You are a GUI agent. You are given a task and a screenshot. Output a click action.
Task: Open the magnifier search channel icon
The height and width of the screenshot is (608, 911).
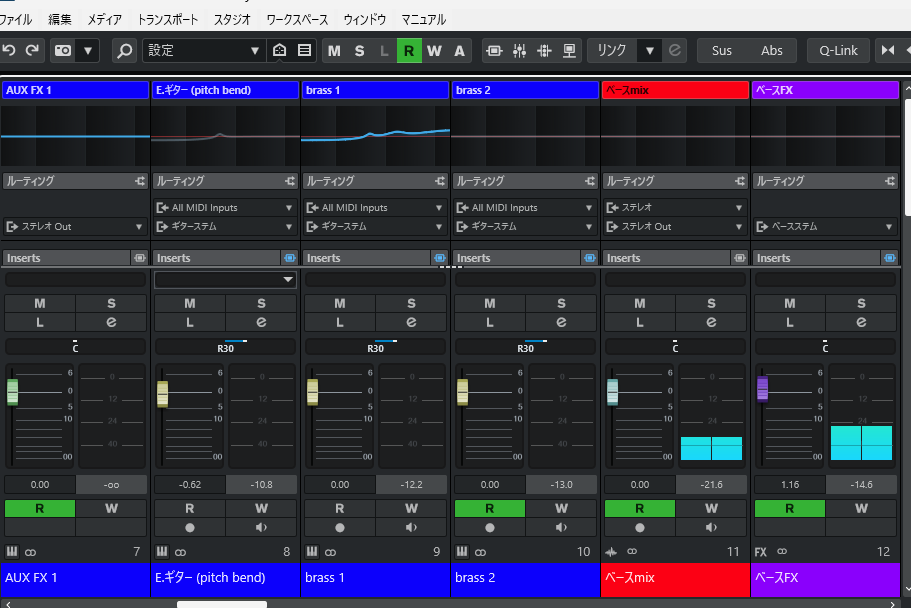coord(124,51)
